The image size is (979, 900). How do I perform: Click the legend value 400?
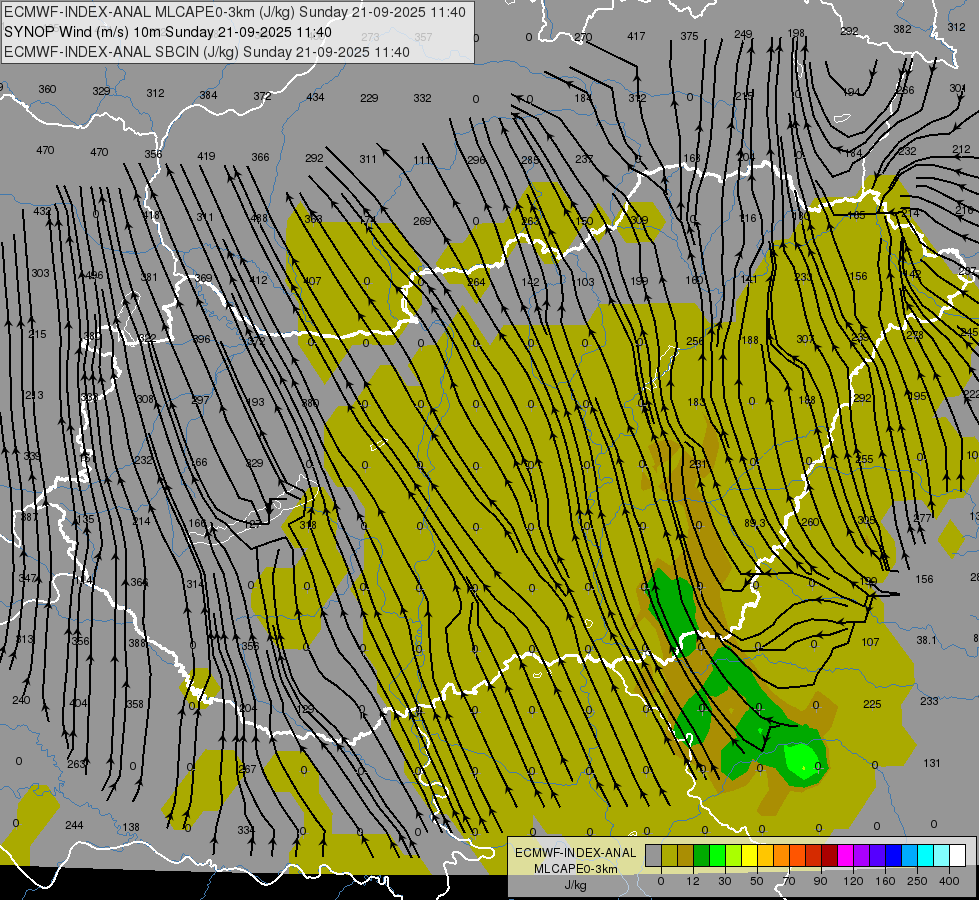tap(949, 881)
